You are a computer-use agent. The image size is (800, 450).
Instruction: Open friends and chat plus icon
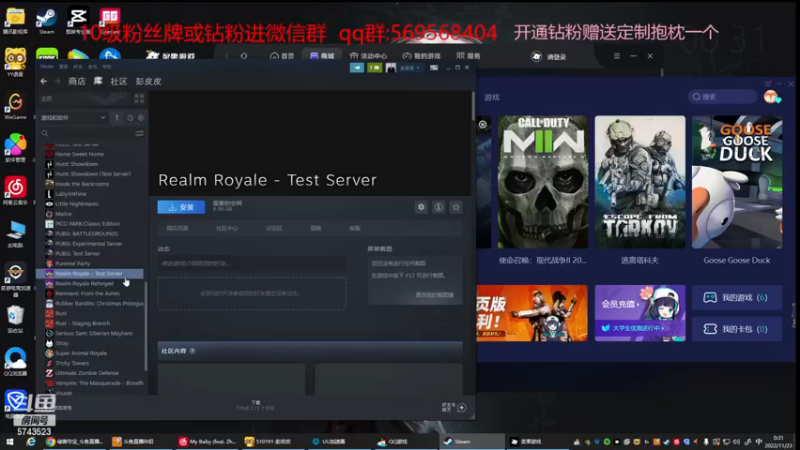point(461,407)
